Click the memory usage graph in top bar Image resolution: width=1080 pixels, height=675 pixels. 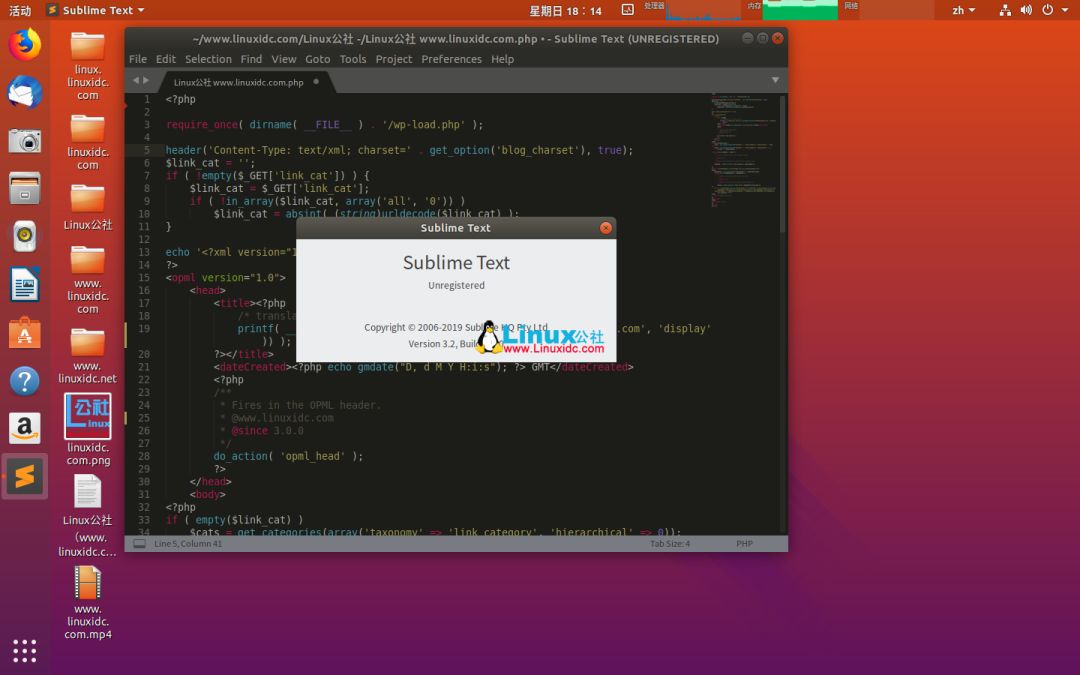[800, 10]
